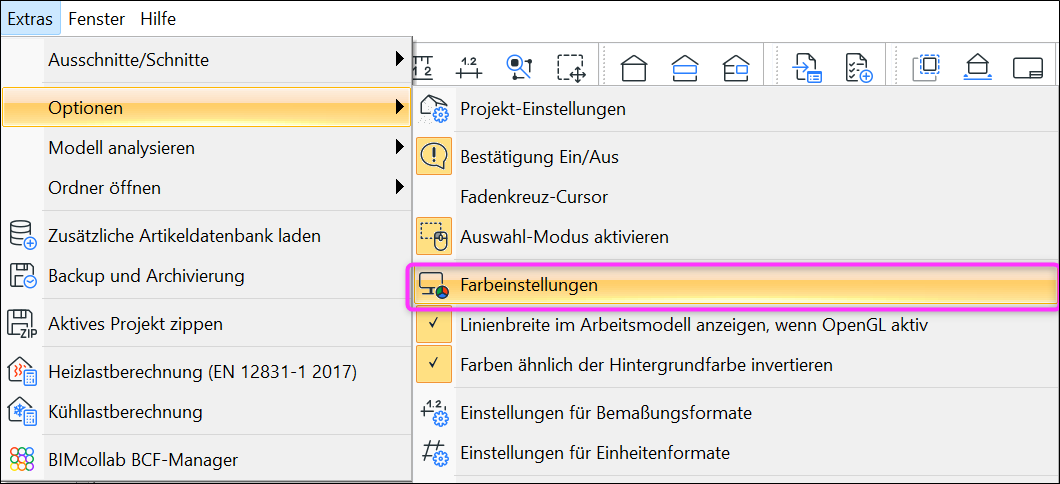The width and height of the screenshot is (1060, 484).
Task: Open the Fenster menu
Action: point(97,19)
